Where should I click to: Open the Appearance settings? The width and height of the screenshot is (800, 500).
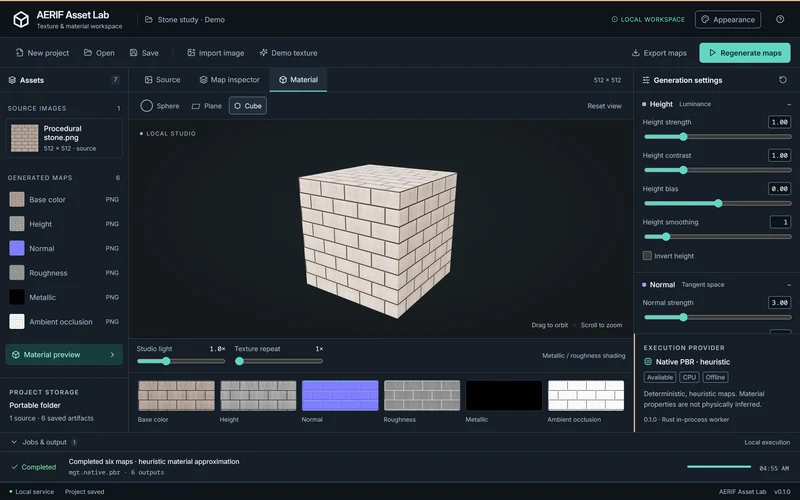[x=728, y=19]
